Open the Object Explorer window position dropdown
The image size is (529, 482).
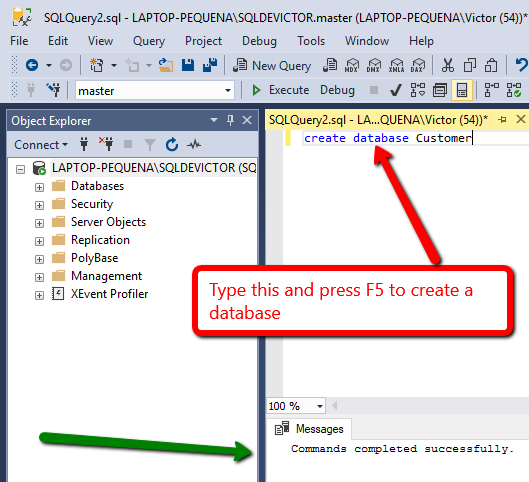[x=214, y=120]
